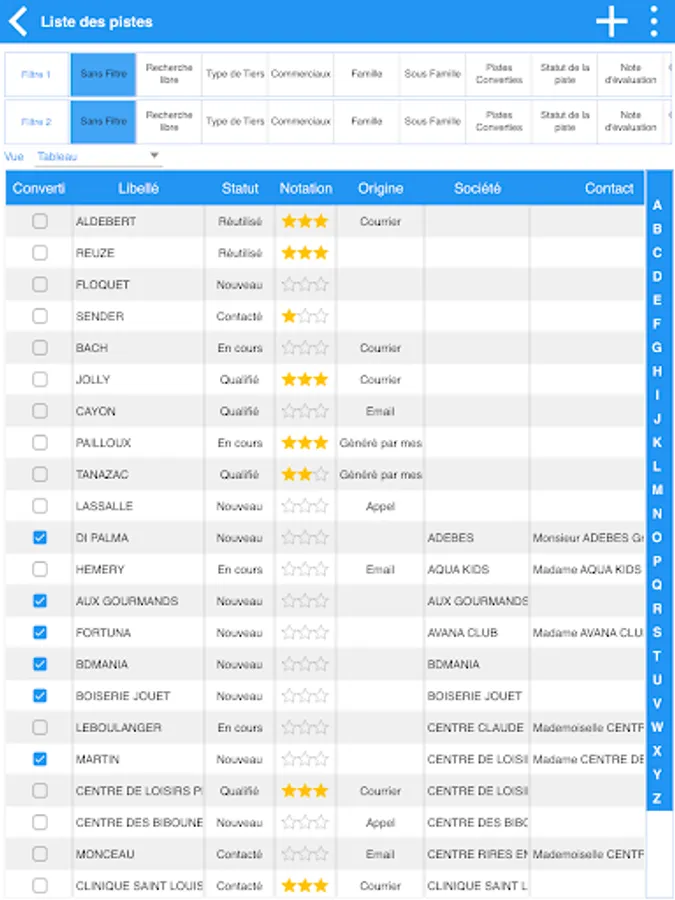Click SENDER one-star rating
This screenshot has height=900, width=675.
point(305,316)
